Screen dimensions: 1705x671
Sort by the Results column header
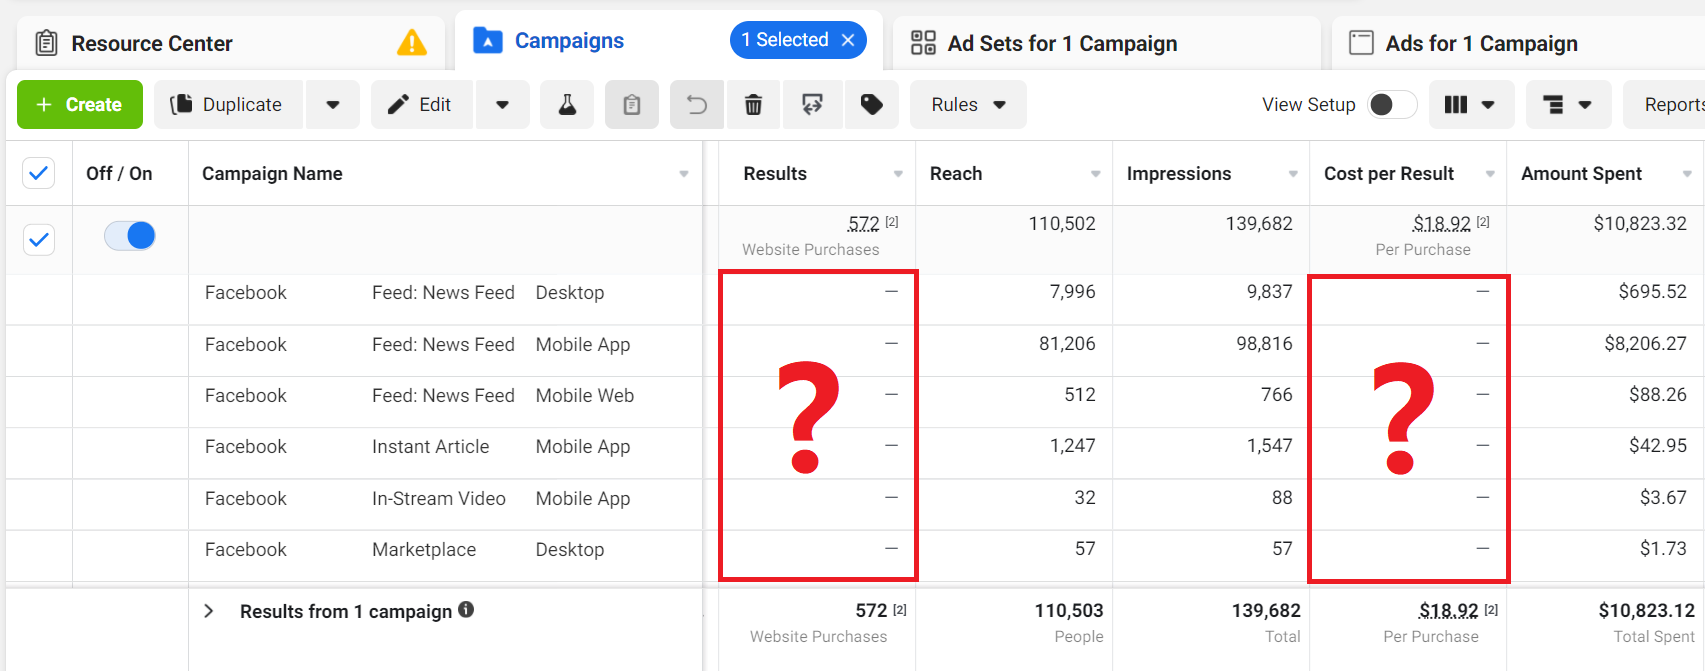[775, 174]
